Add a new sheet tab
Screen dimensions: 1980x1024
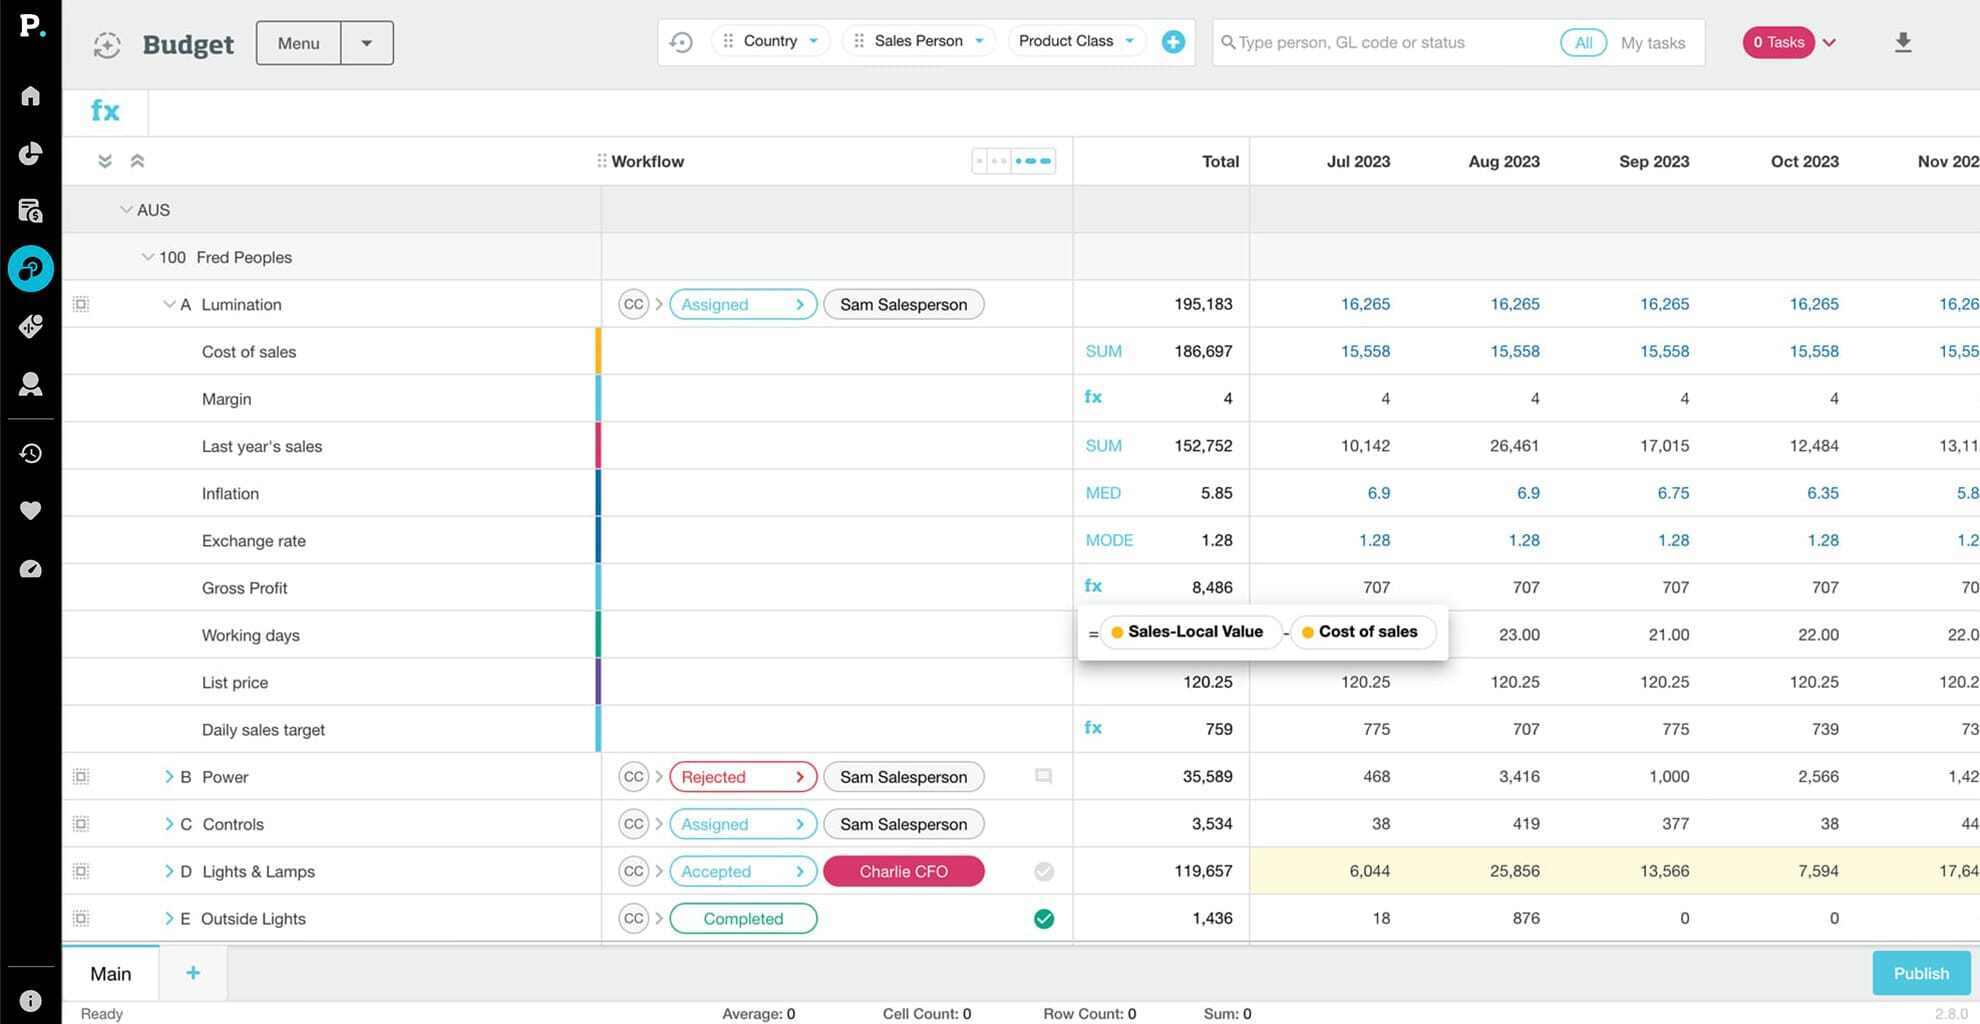click(x=193, y=973)
